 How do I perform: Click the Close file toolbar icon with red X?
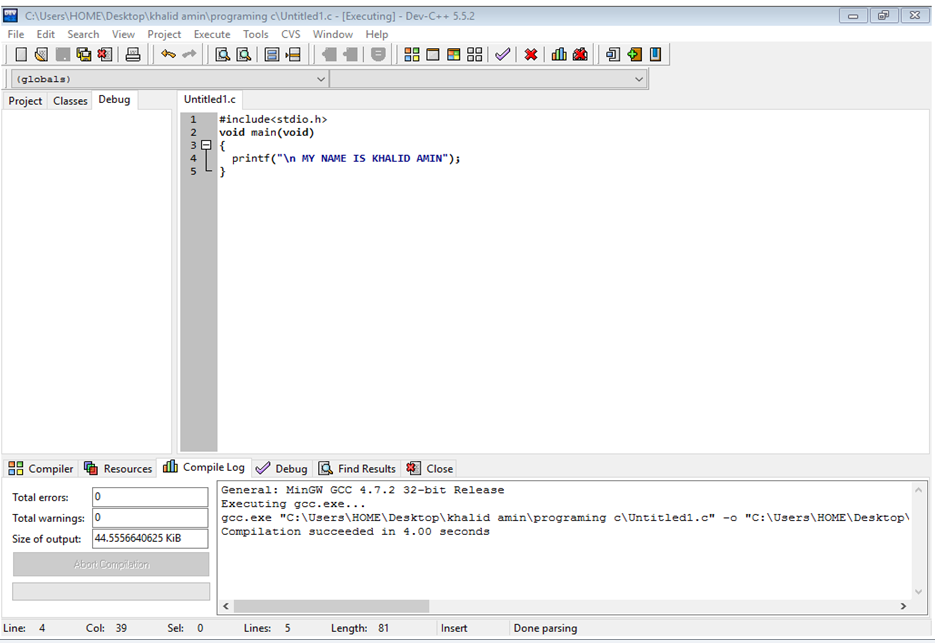click(x=105, y=55)
